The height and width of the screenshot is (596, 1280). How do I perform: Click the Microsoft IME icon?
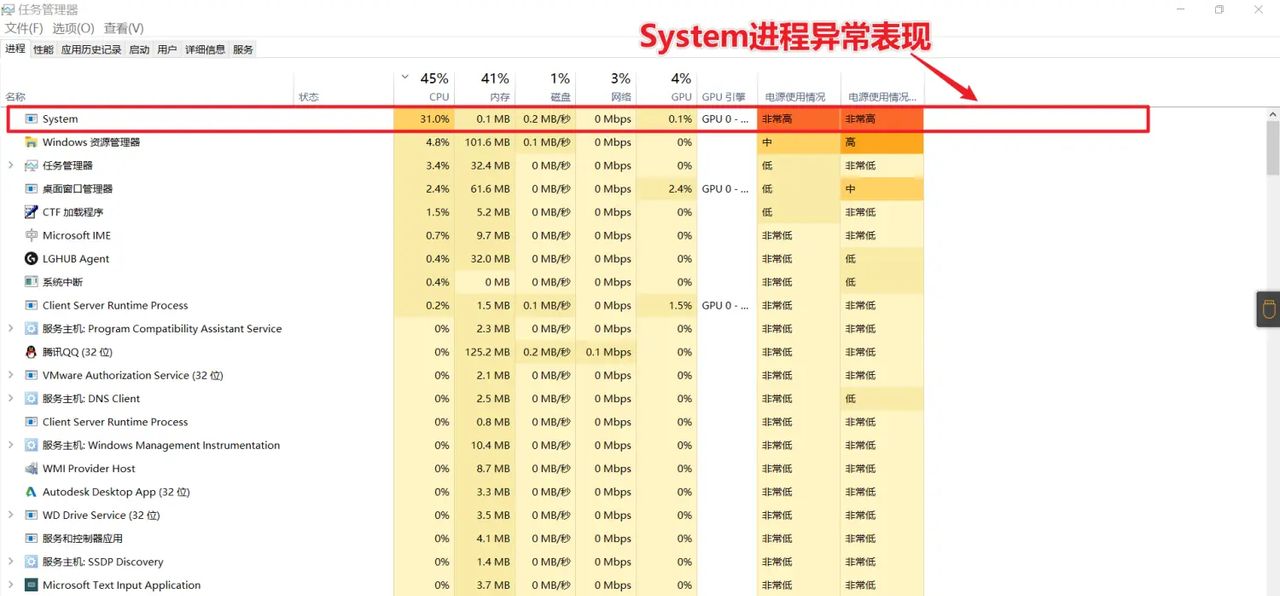pyautogui.click(x=30, y=235)
